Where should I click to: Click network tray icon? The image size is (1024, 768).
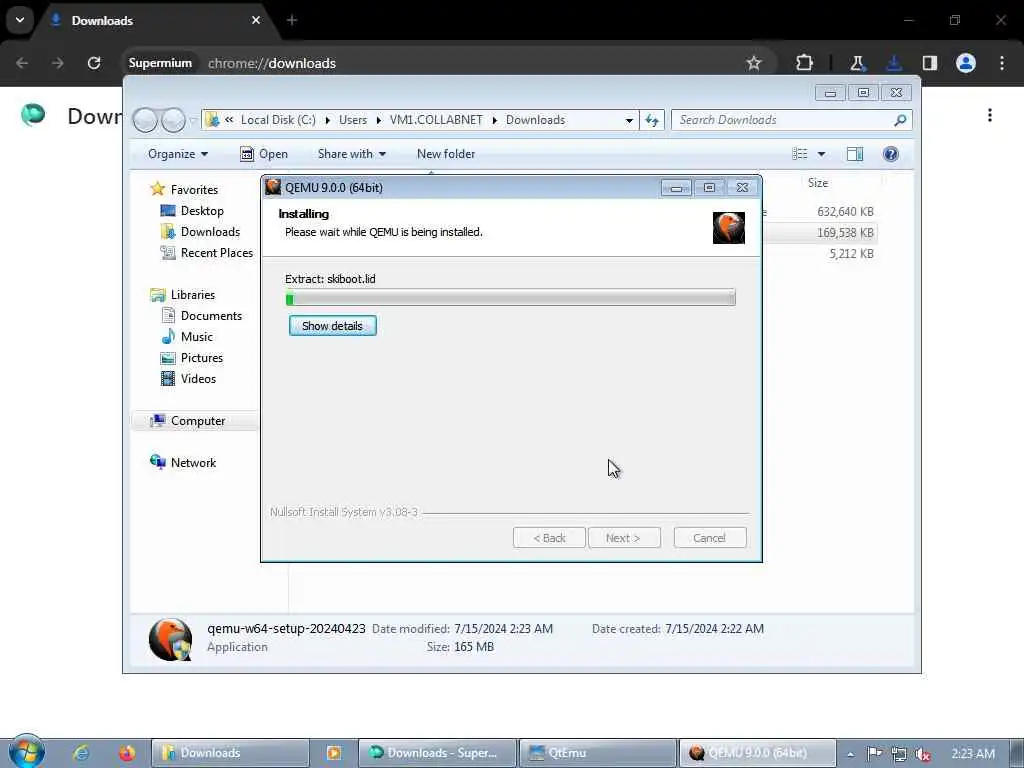[899, 754]
